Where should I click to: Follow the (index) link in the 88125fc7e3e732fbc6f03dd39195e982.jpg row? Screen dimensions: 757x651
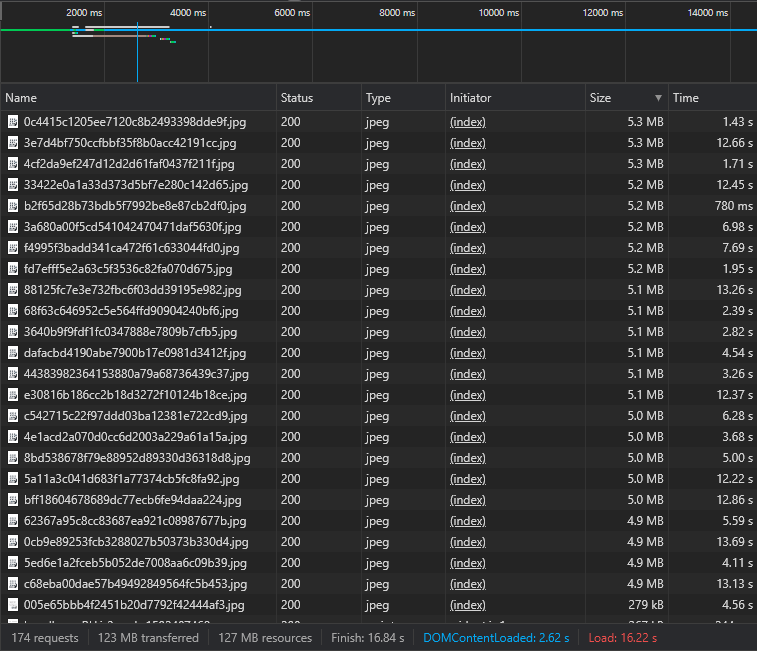click(467, 290)
